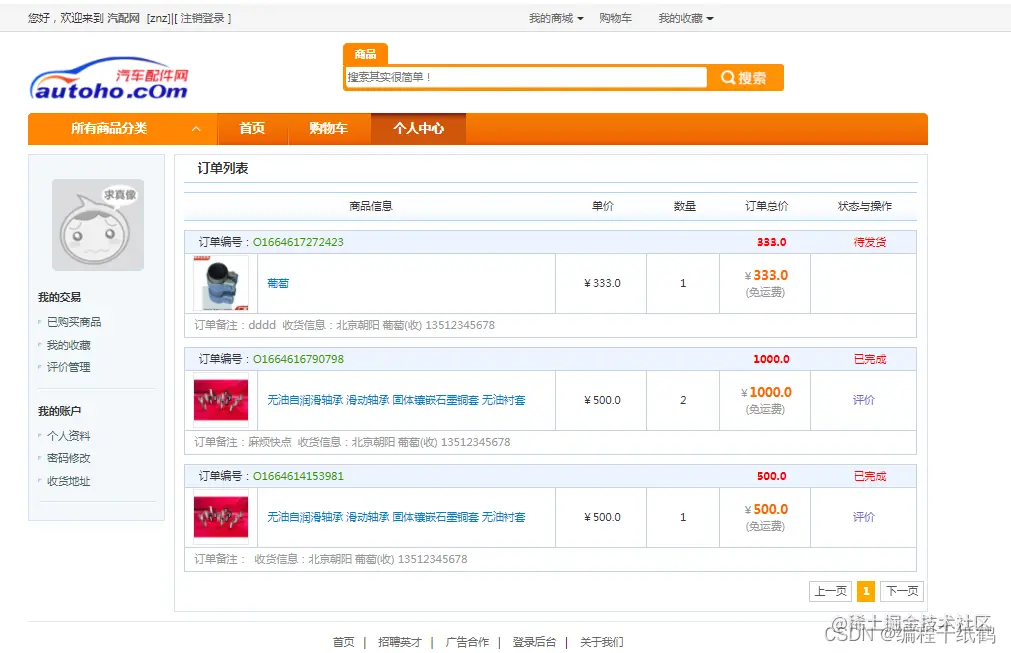Open 收货地址 in the sidebar
1011x653 pixels.
pos(68,482)
